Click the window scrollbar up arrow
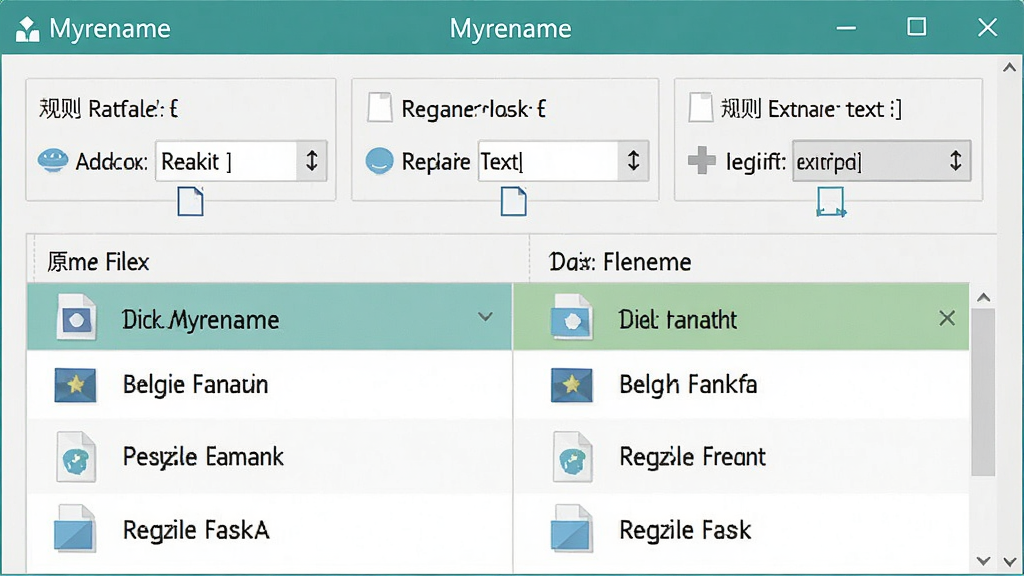The image size is (1024, 576). [1009, 67]
